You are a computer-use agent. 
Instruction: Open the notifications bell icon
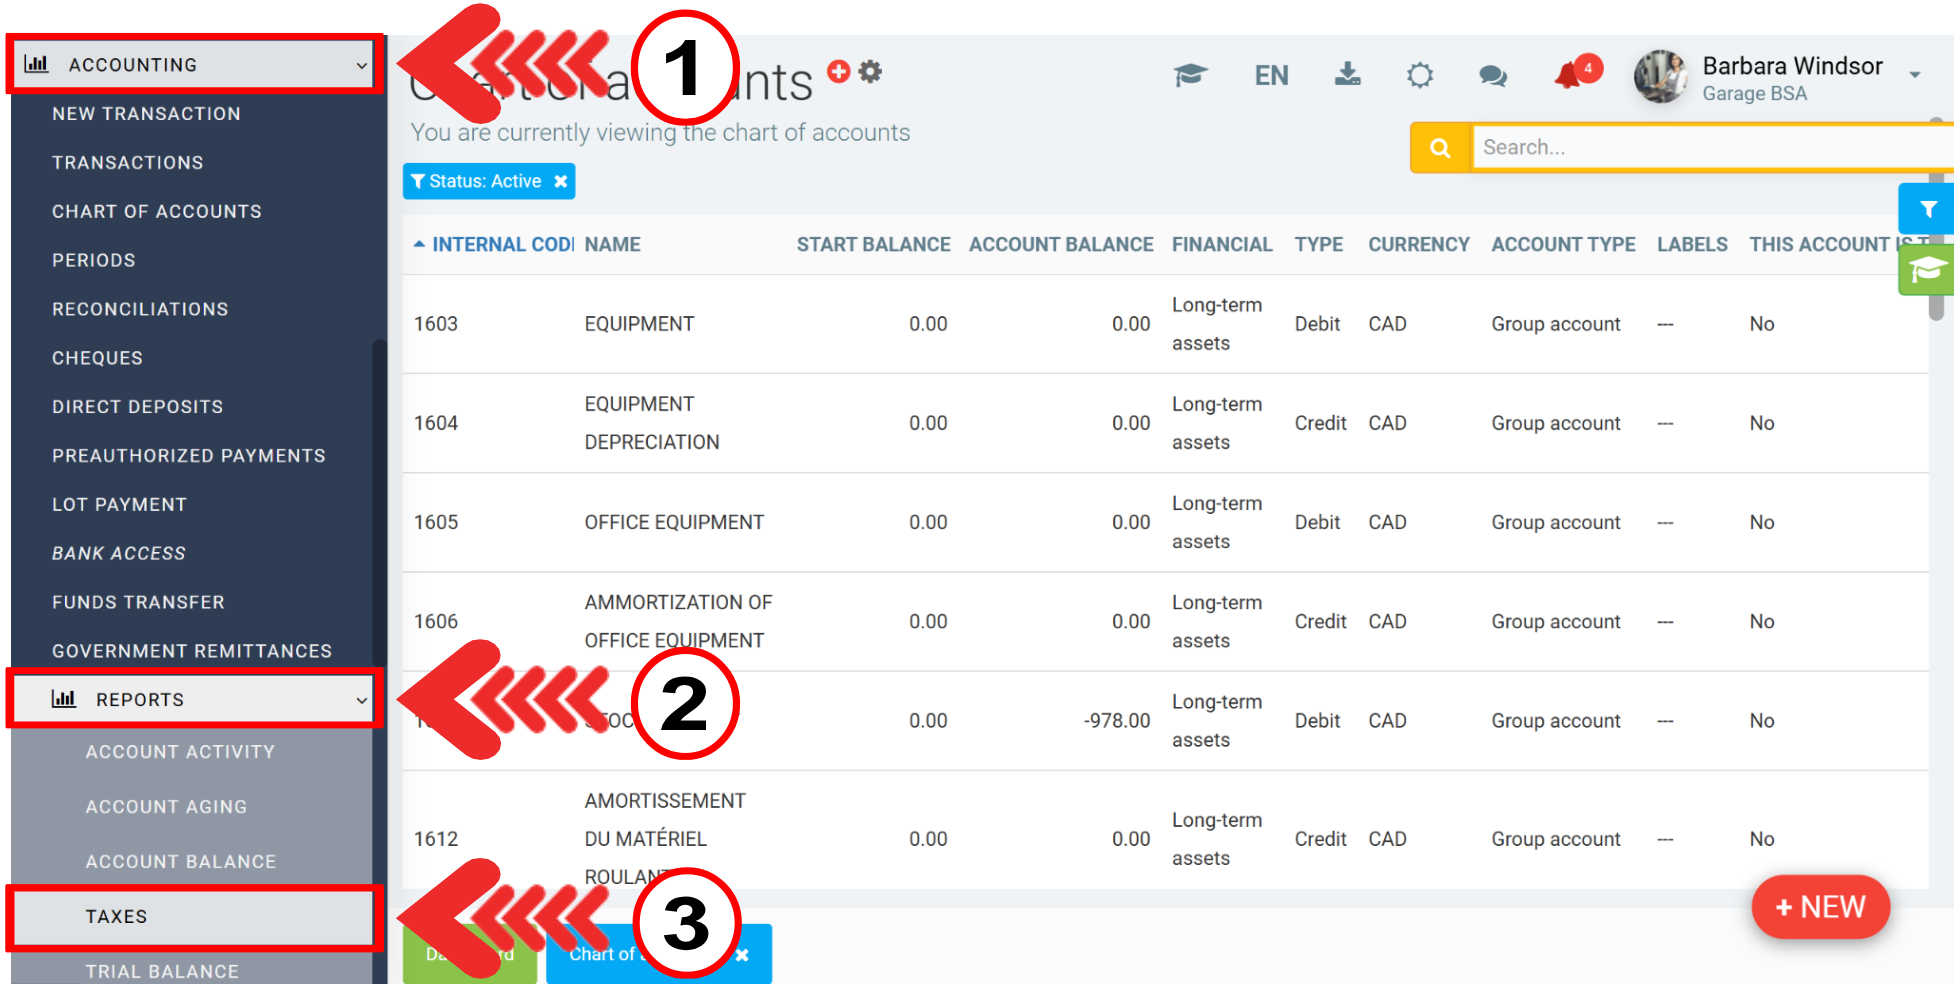pos(1568,76)
